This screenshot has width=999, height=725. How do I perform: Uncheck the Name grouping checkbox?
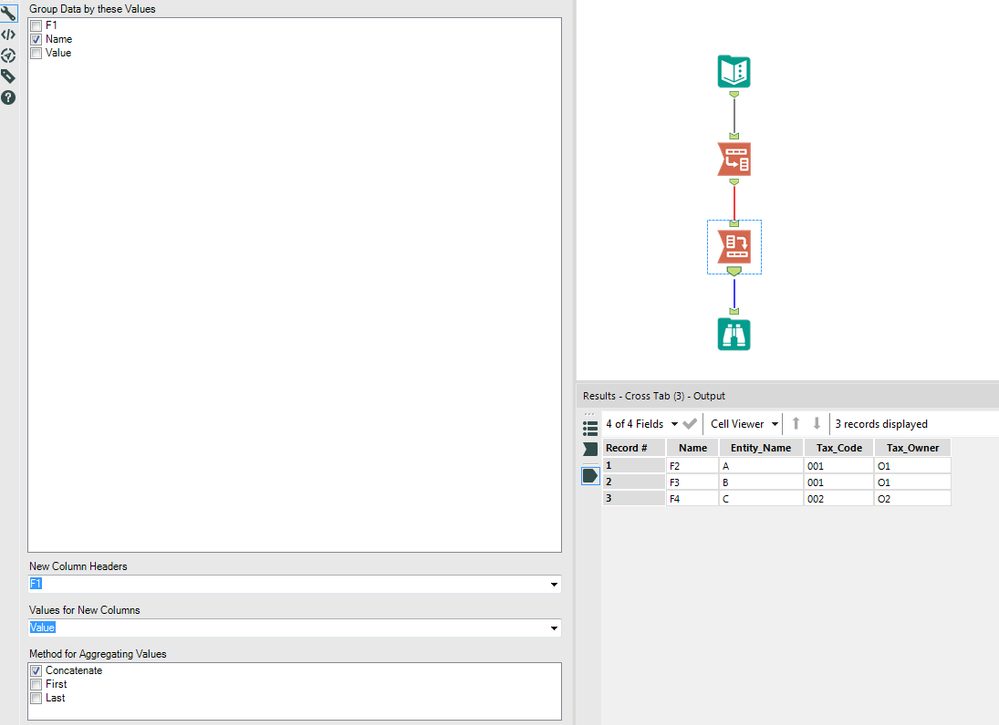pyautogui.click(x=37, y=39)
